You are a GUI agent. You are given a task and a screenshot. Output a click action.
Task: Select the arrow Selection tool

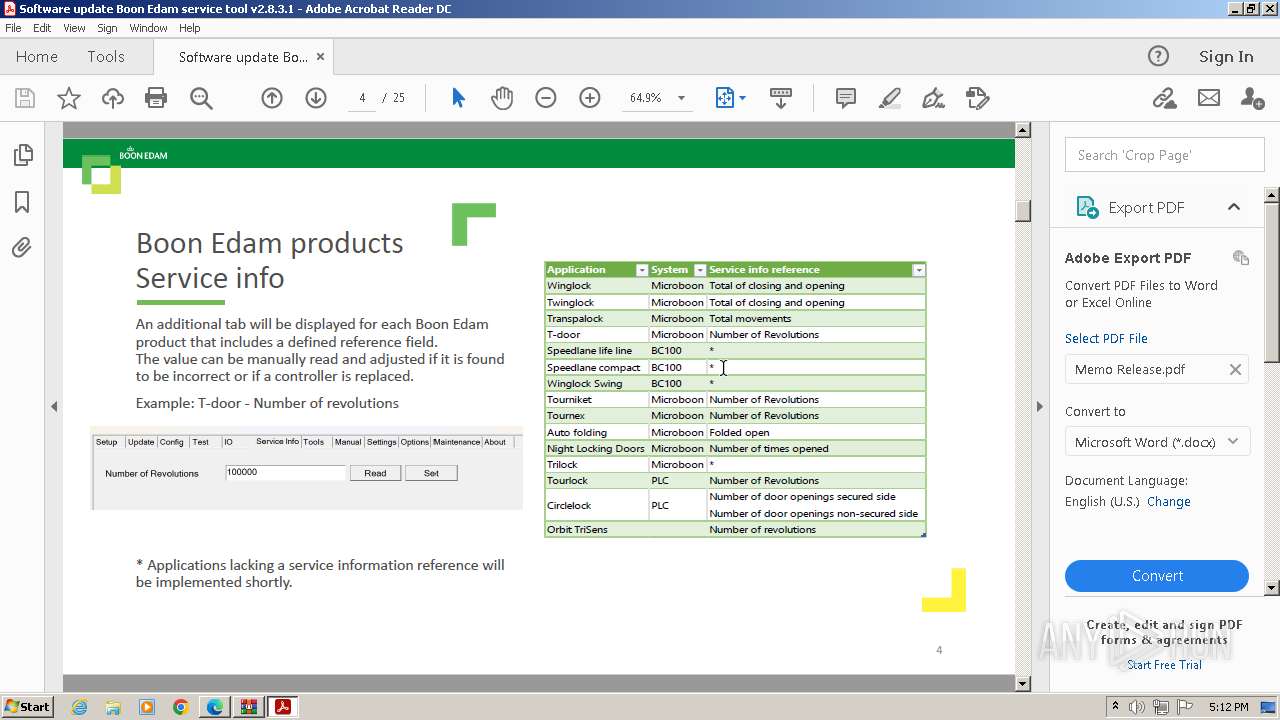[458, 98]
